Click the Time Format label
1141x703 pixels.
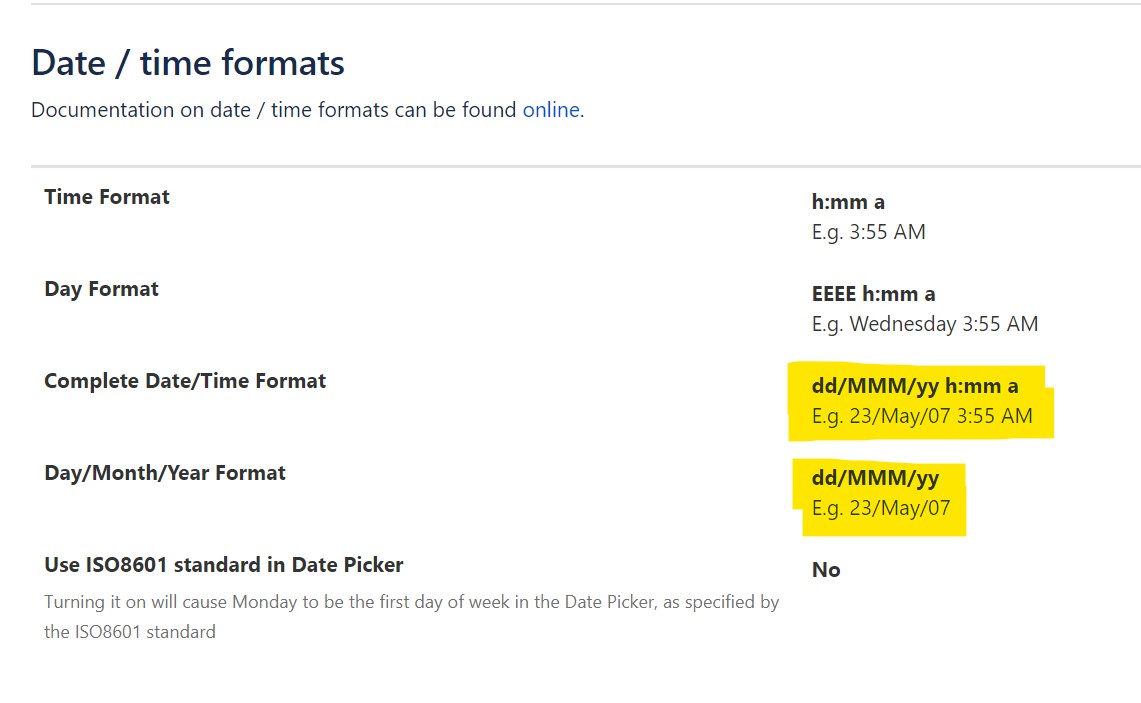107,196
